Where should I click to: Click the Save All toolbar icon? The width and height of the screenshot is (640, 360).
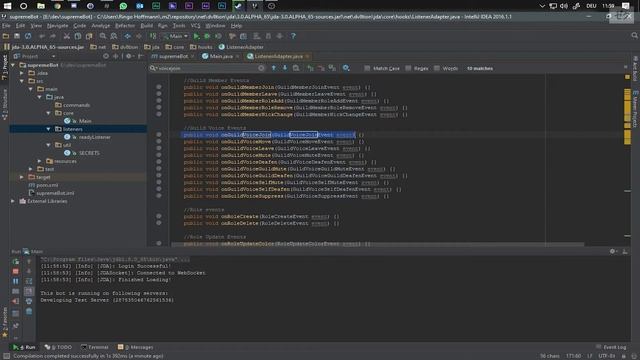point(17,36)
